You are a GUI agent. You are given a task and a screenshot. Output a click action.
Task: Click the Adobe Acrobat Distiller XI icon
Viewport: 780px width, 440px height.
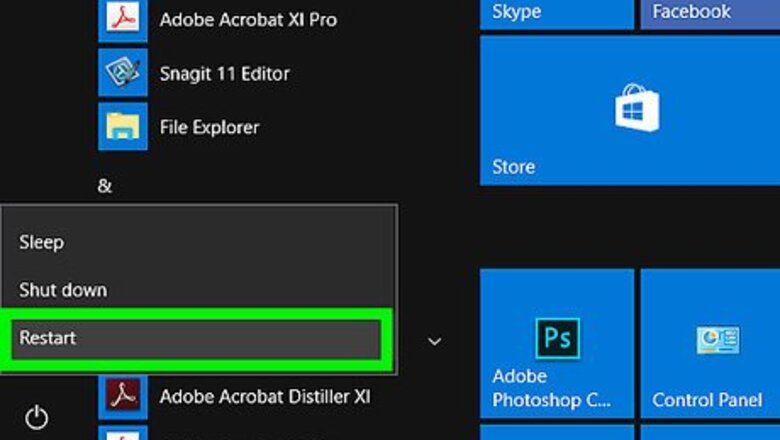pos(123,397)
